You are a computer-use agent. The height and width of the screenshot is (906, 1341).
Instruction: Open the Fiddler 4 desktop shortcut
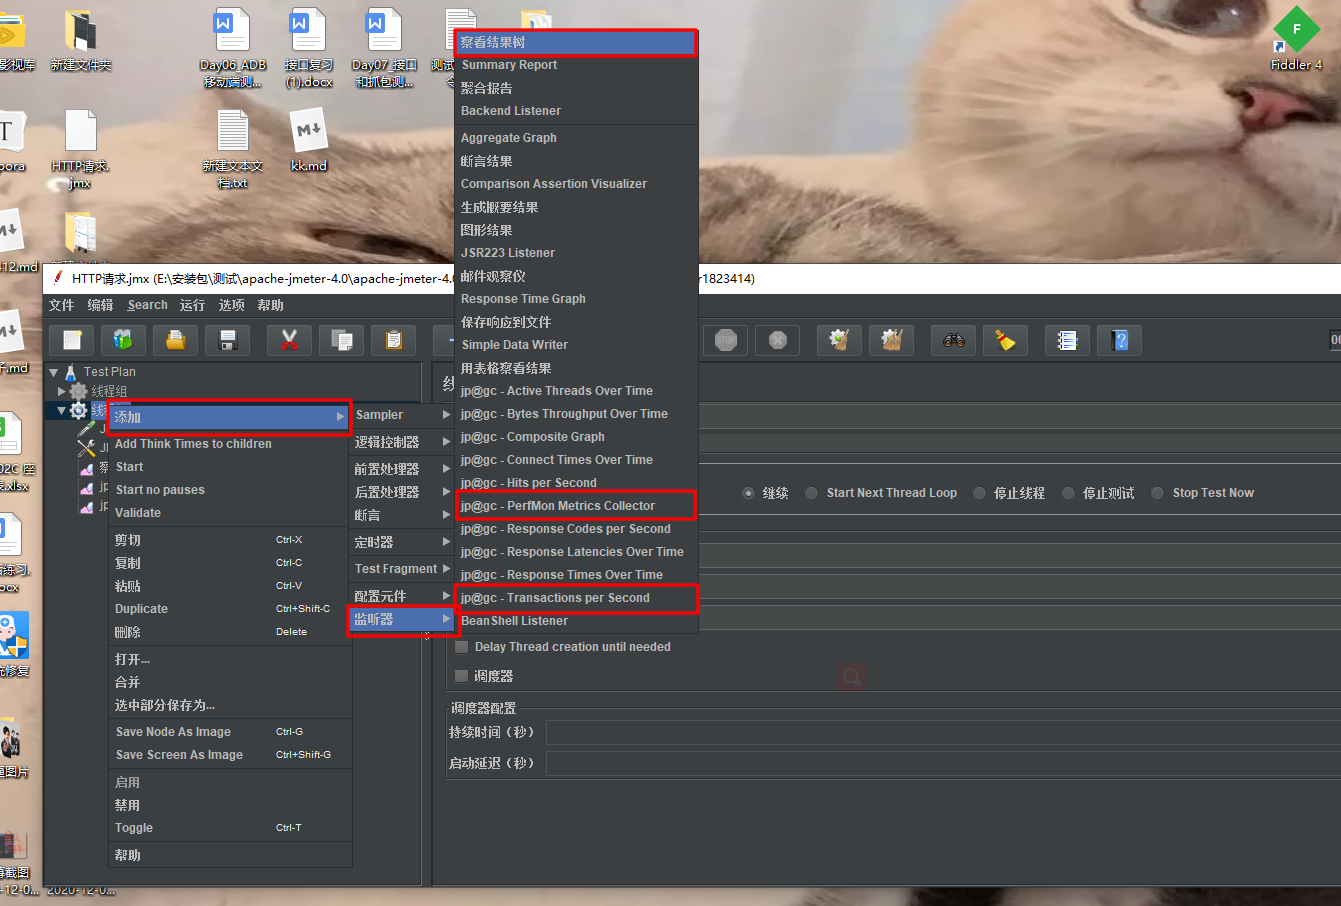click(1296, 40)
